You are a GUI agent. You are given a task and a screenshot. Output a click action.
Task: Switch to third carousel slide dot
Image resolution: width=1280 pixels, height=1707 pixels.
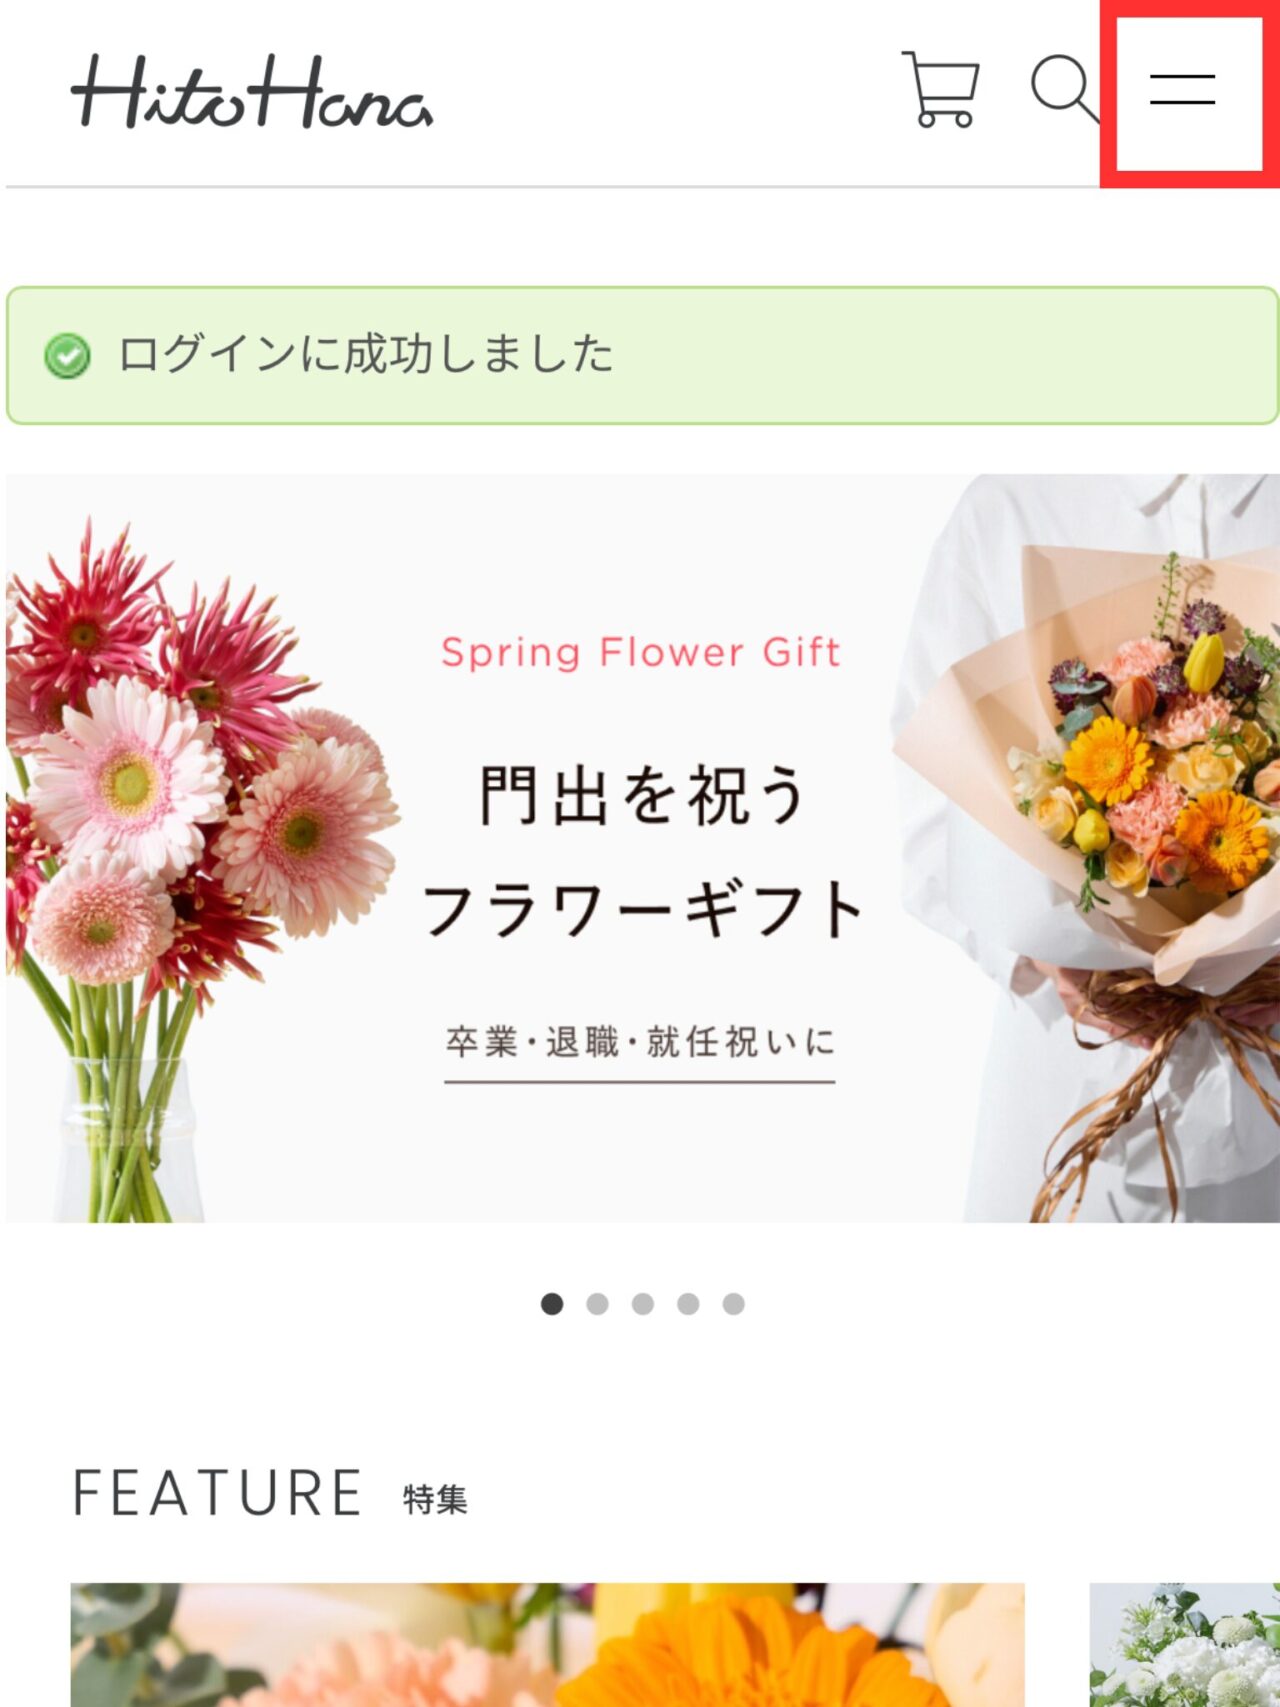(643, 1304)
